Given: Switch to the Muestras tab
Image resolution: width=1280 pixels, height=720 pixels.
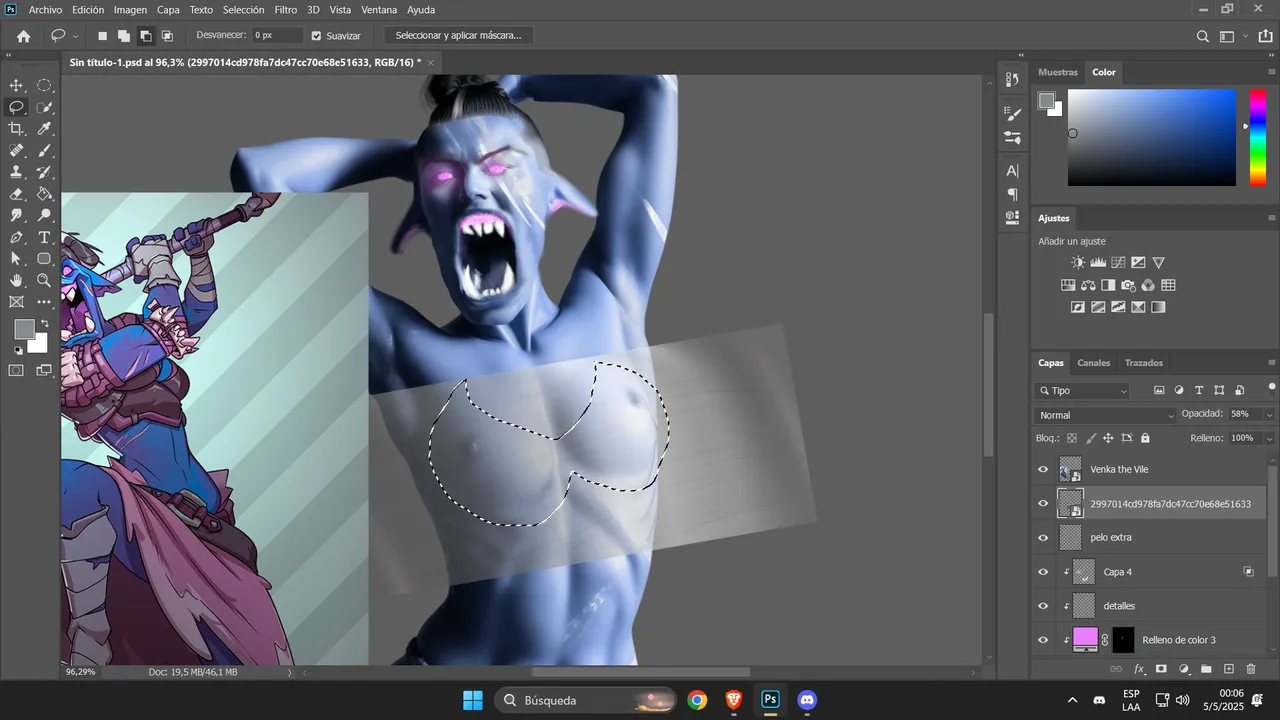Looking at the screenshot, I should point(1058,73).
